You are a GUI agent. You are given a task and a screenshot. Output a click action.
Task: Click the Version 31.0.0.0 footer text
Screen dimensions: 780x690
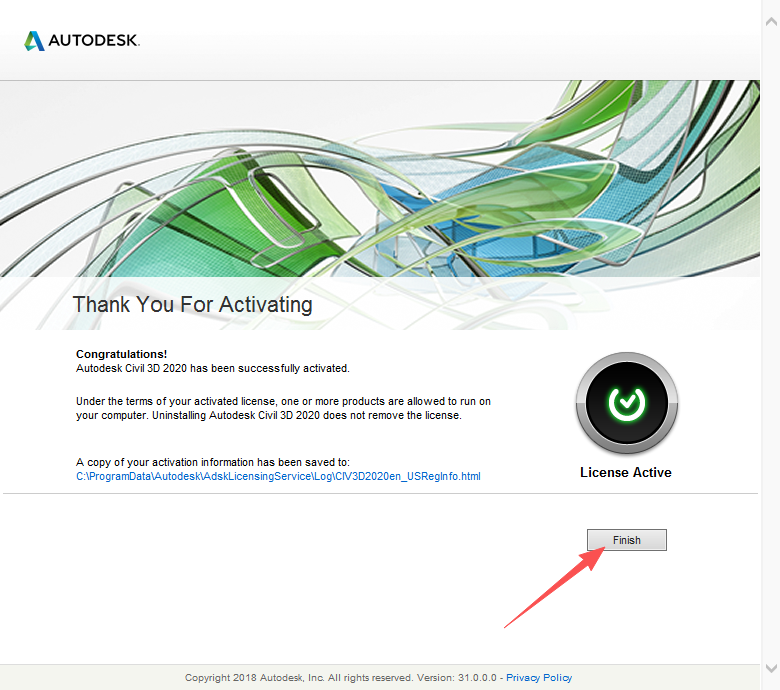tap(468, 677)
